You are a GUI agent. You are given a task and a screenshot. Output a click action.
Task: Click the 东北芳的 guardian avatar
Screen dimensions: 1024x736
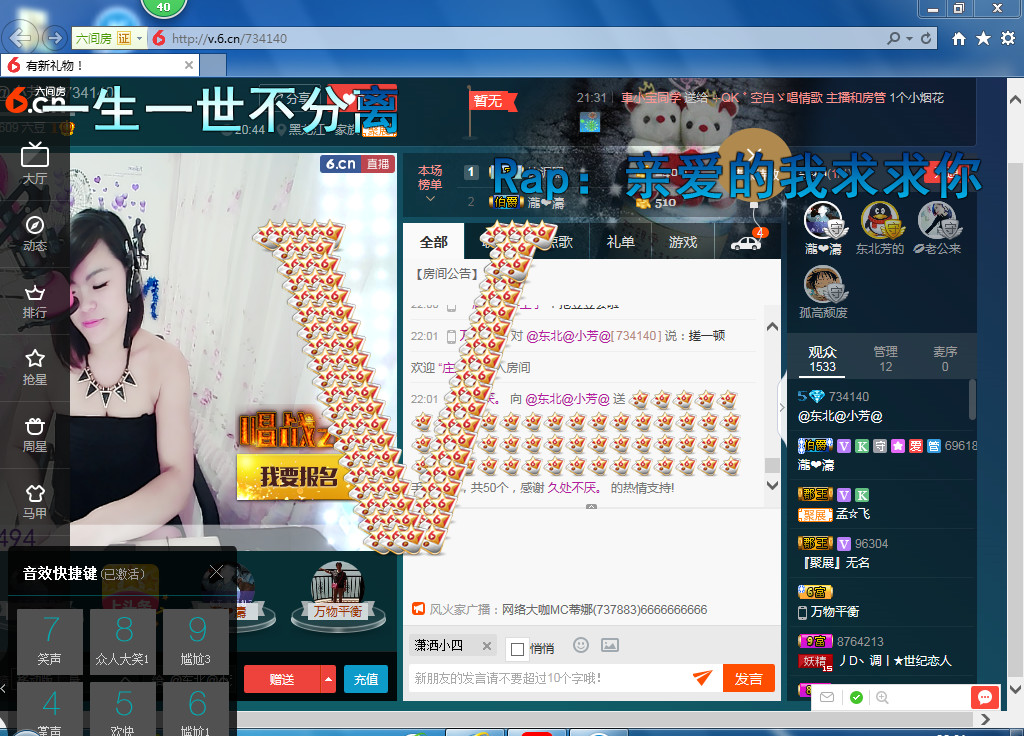coord(882,221)
